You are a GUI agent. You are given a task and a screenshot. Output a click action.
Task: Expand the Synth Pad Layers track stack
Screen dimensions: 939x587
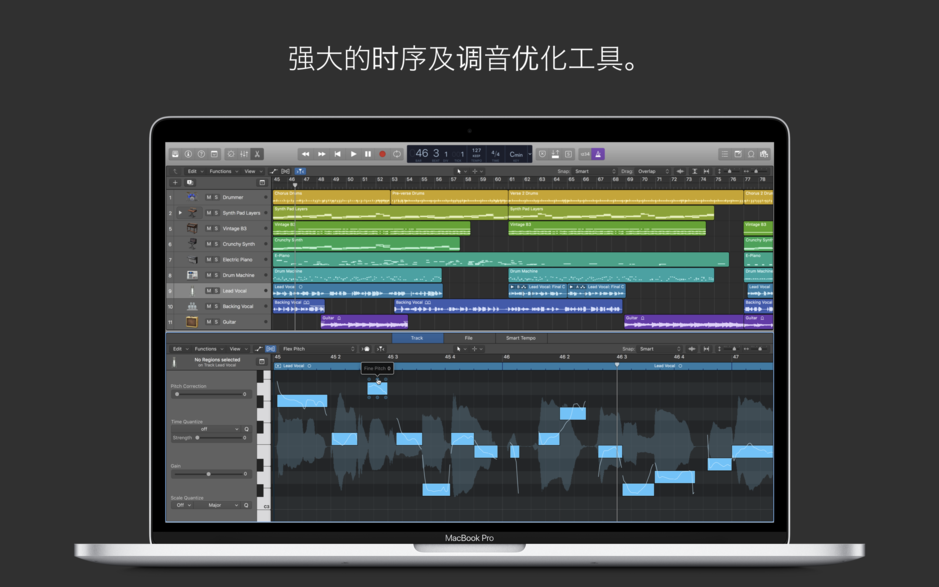pyautogui.click(x=180, y=213)
